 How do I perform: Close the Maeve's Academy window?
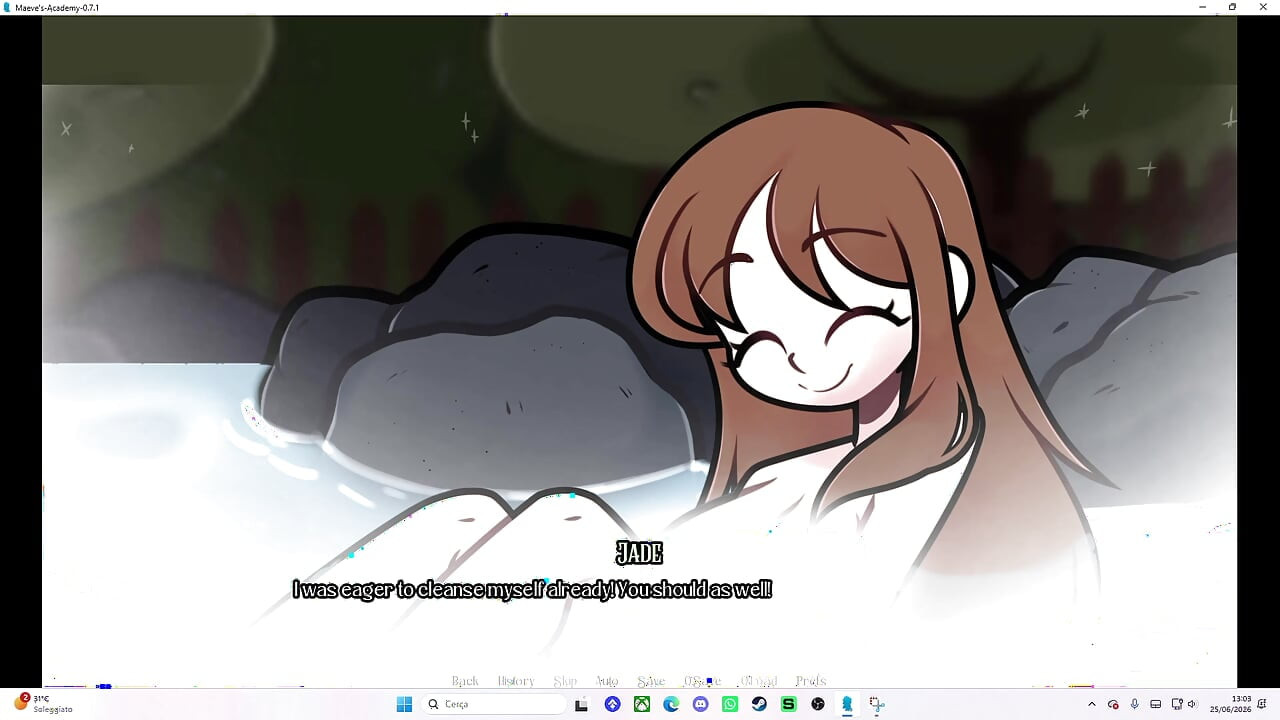[1263, 7]
